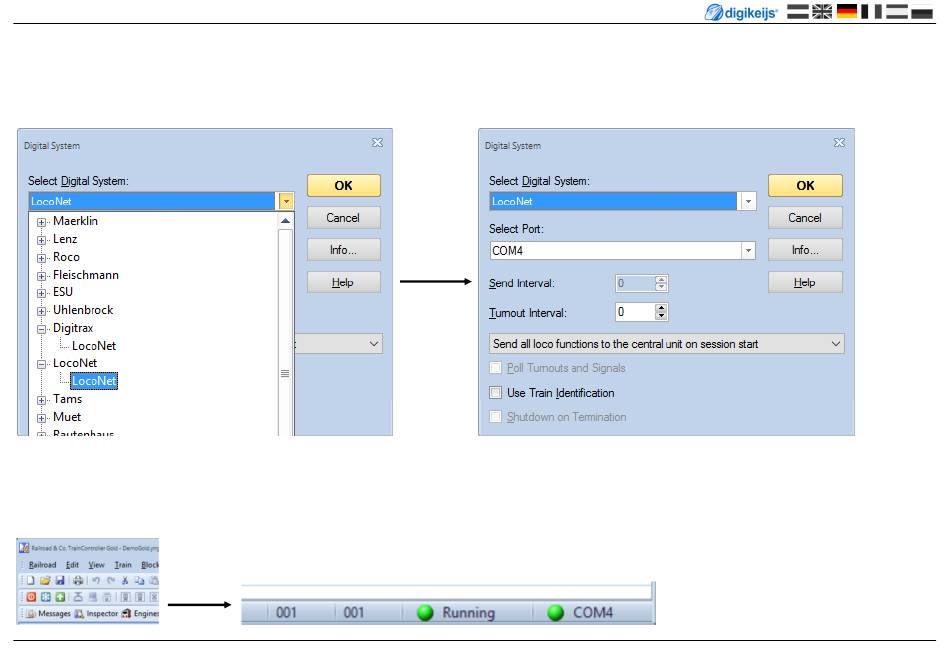The image size is (950, 659).
Task: Click the scroll-up arrow of the system list
Action: (285, 221)
